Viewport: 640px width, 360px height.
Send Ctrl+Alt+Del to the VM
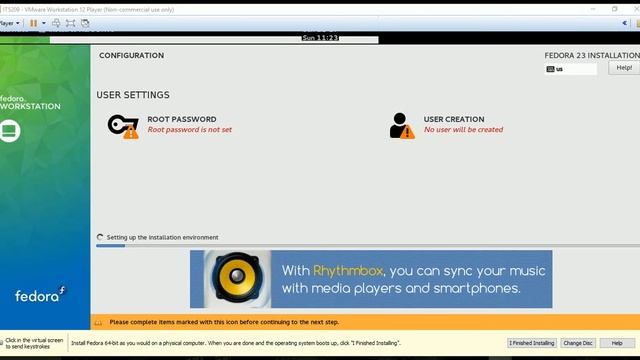click(56, 23)
